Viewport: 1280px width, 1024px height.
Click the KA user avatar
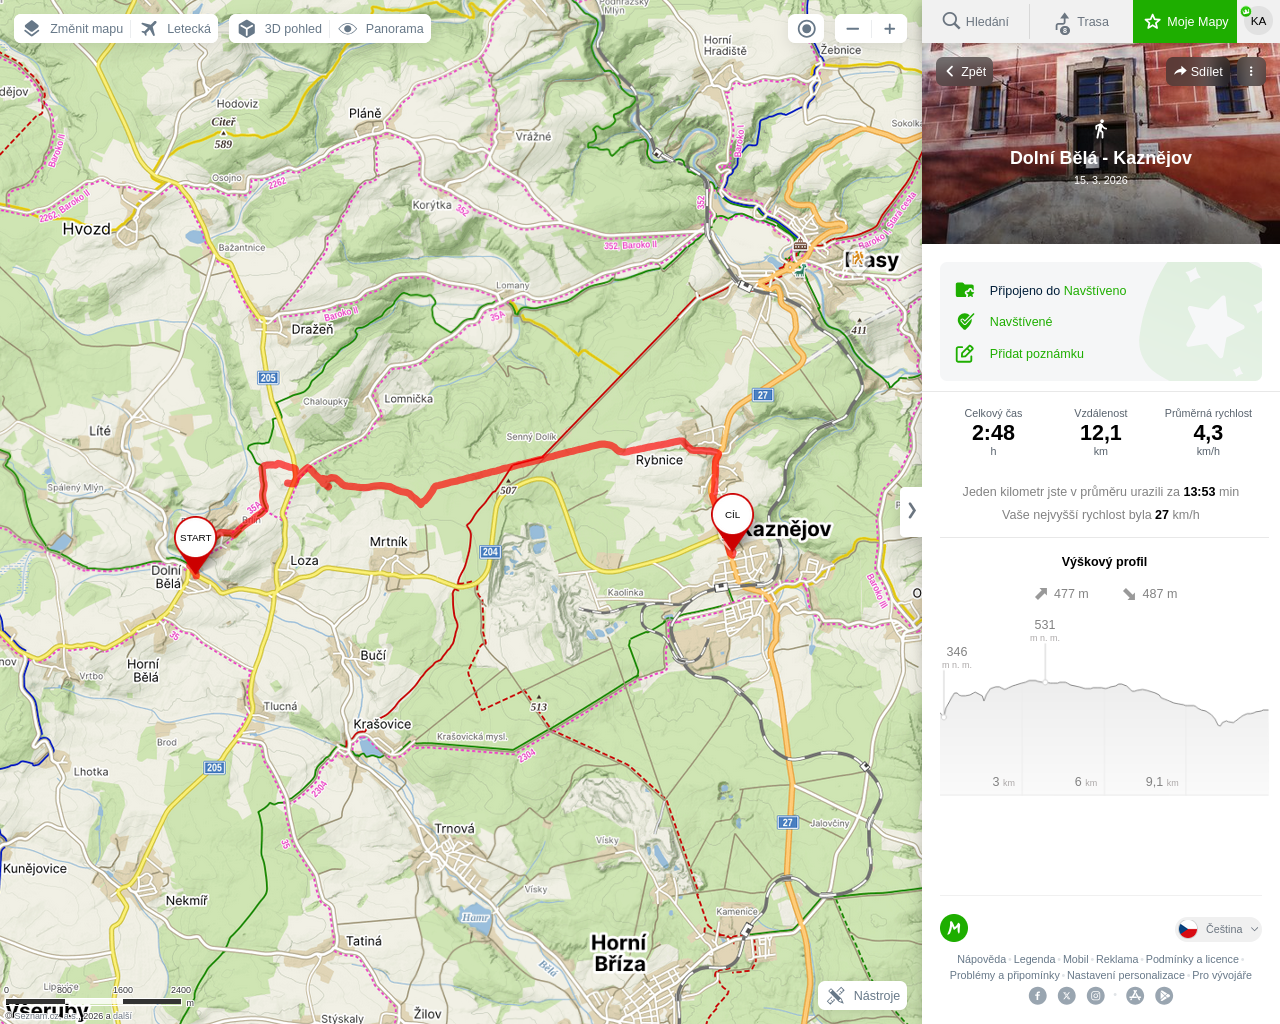pyautogui.click(x=1258, y=21)
